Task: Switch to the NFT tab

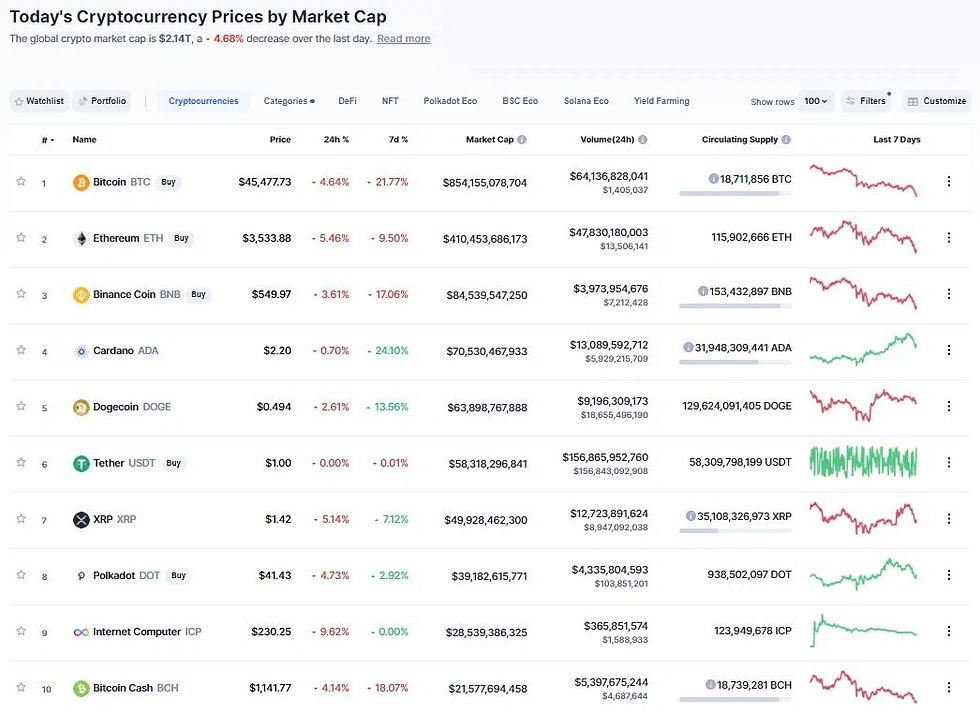Action: [390, 101]
